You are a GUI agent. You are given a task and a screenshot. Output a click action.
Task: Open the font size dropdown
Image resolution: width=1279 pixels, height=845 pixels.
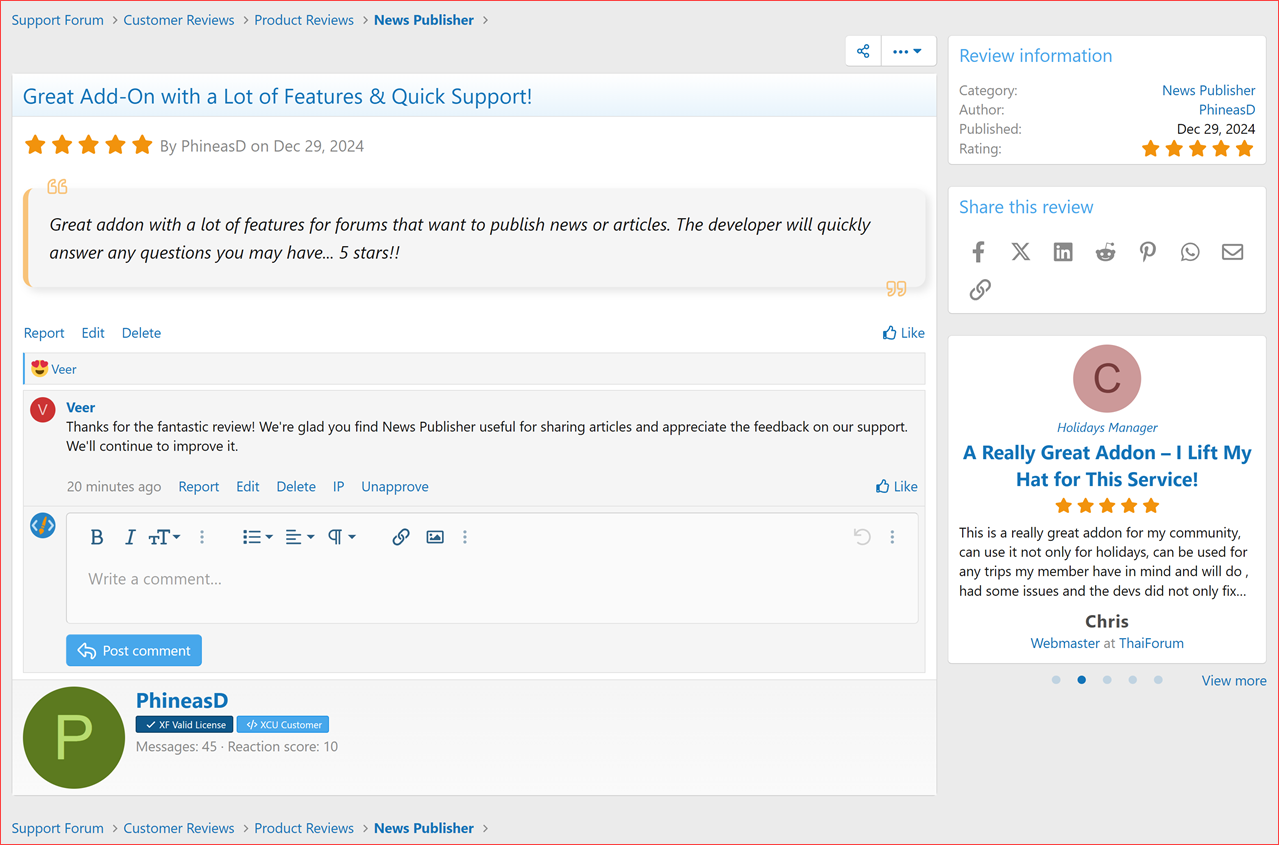click(163, 537)
